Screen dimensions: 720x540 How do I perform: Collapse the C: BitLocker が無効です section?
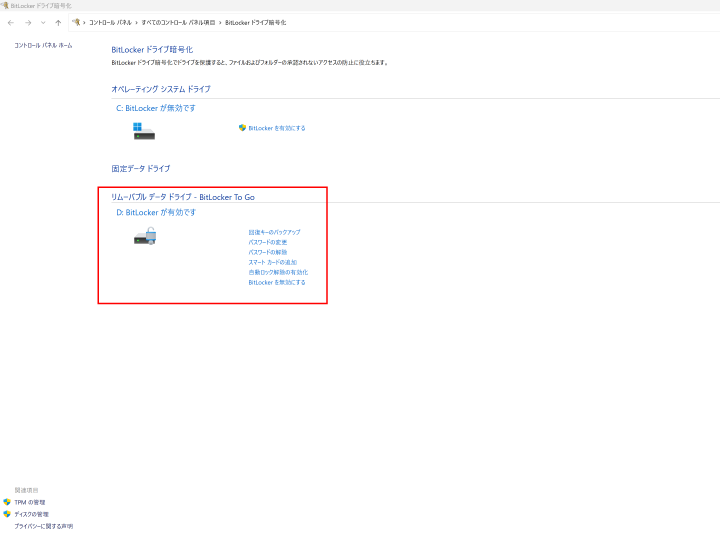point(156,108)
